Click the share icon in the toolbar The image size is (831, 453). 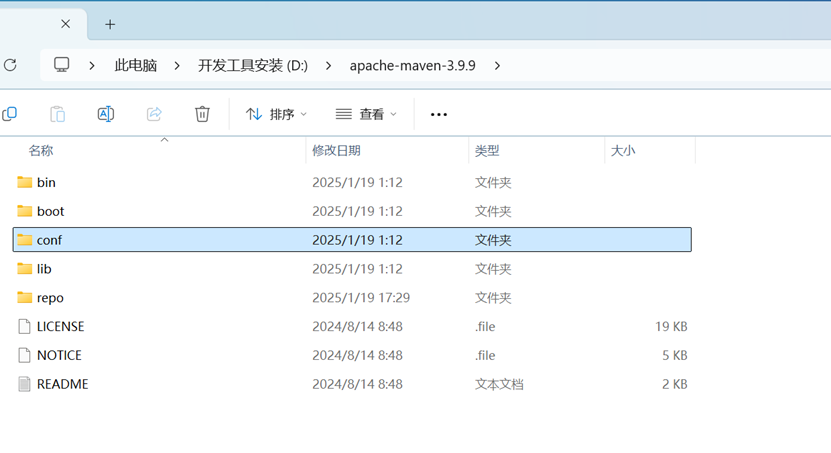pos(154,114)
